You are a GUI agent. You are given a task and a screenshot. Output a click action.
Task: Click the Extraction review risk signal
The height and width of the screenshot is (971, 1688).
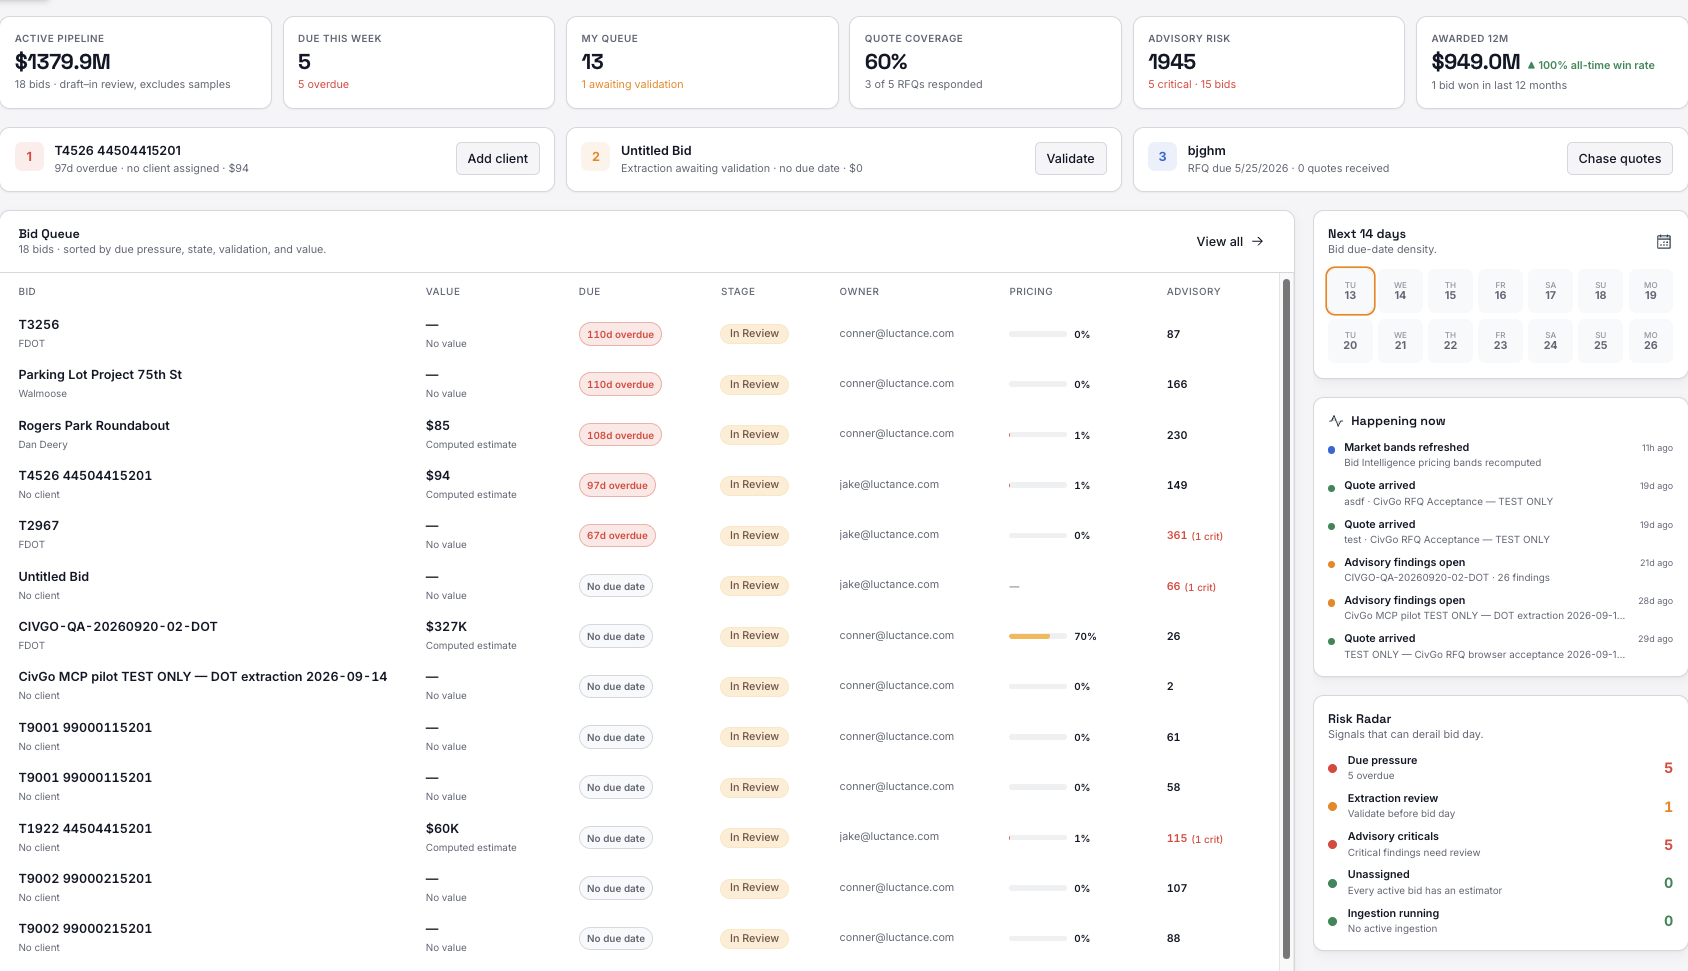point(1499,806)
